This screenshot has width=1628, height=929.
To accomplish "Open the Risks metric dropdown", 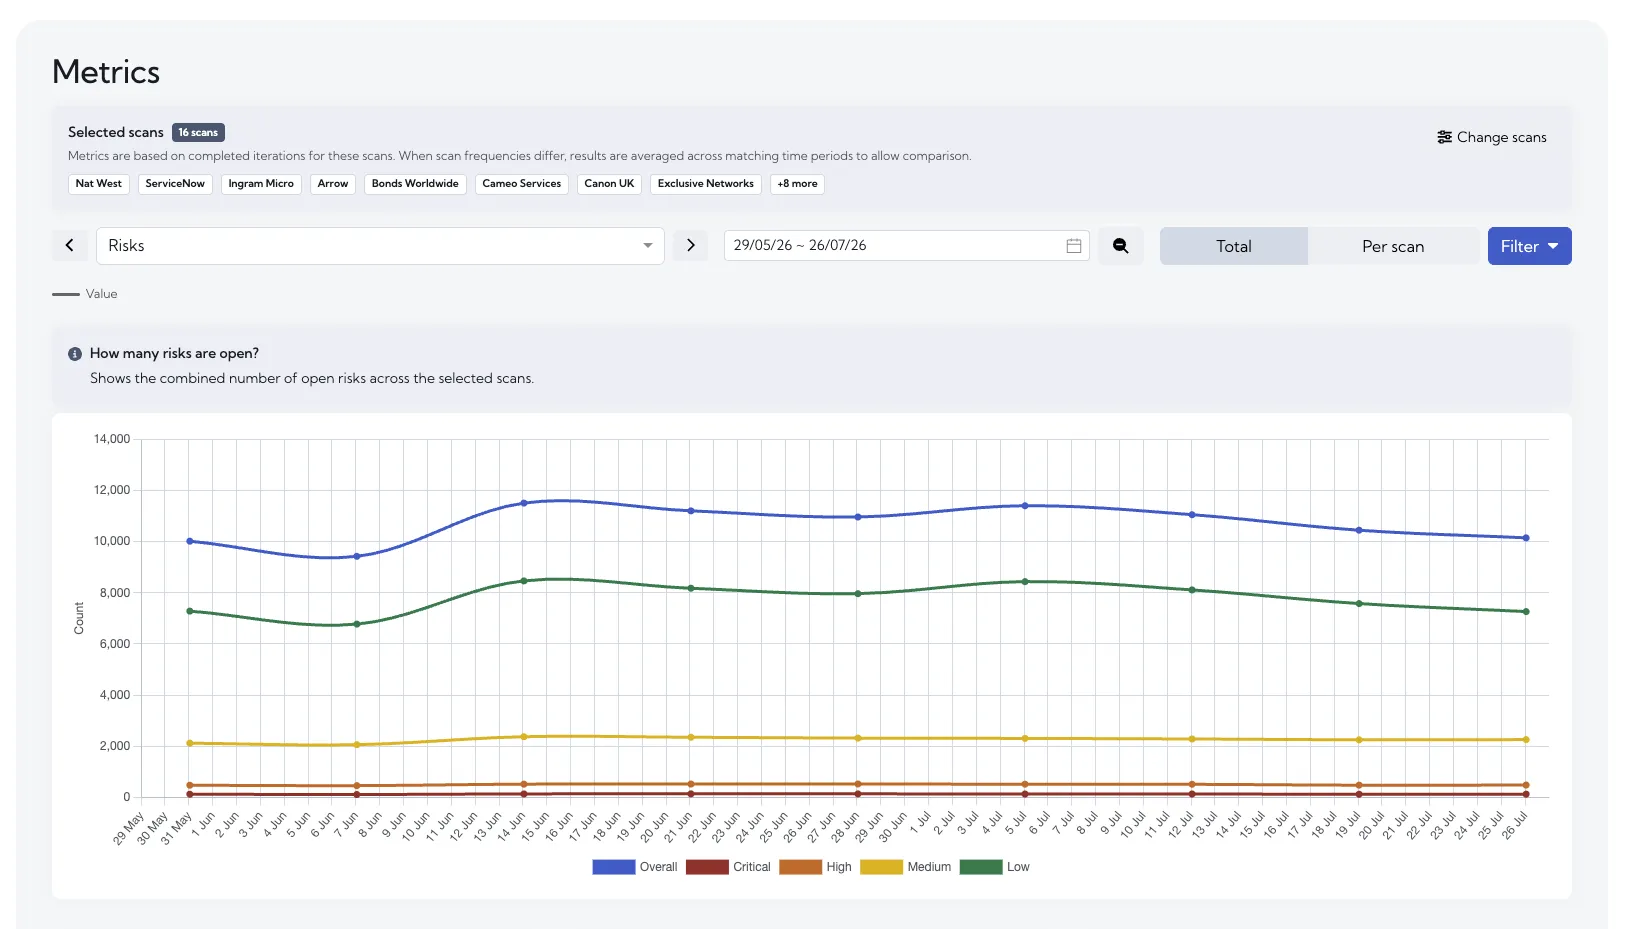I will point(380,246).
